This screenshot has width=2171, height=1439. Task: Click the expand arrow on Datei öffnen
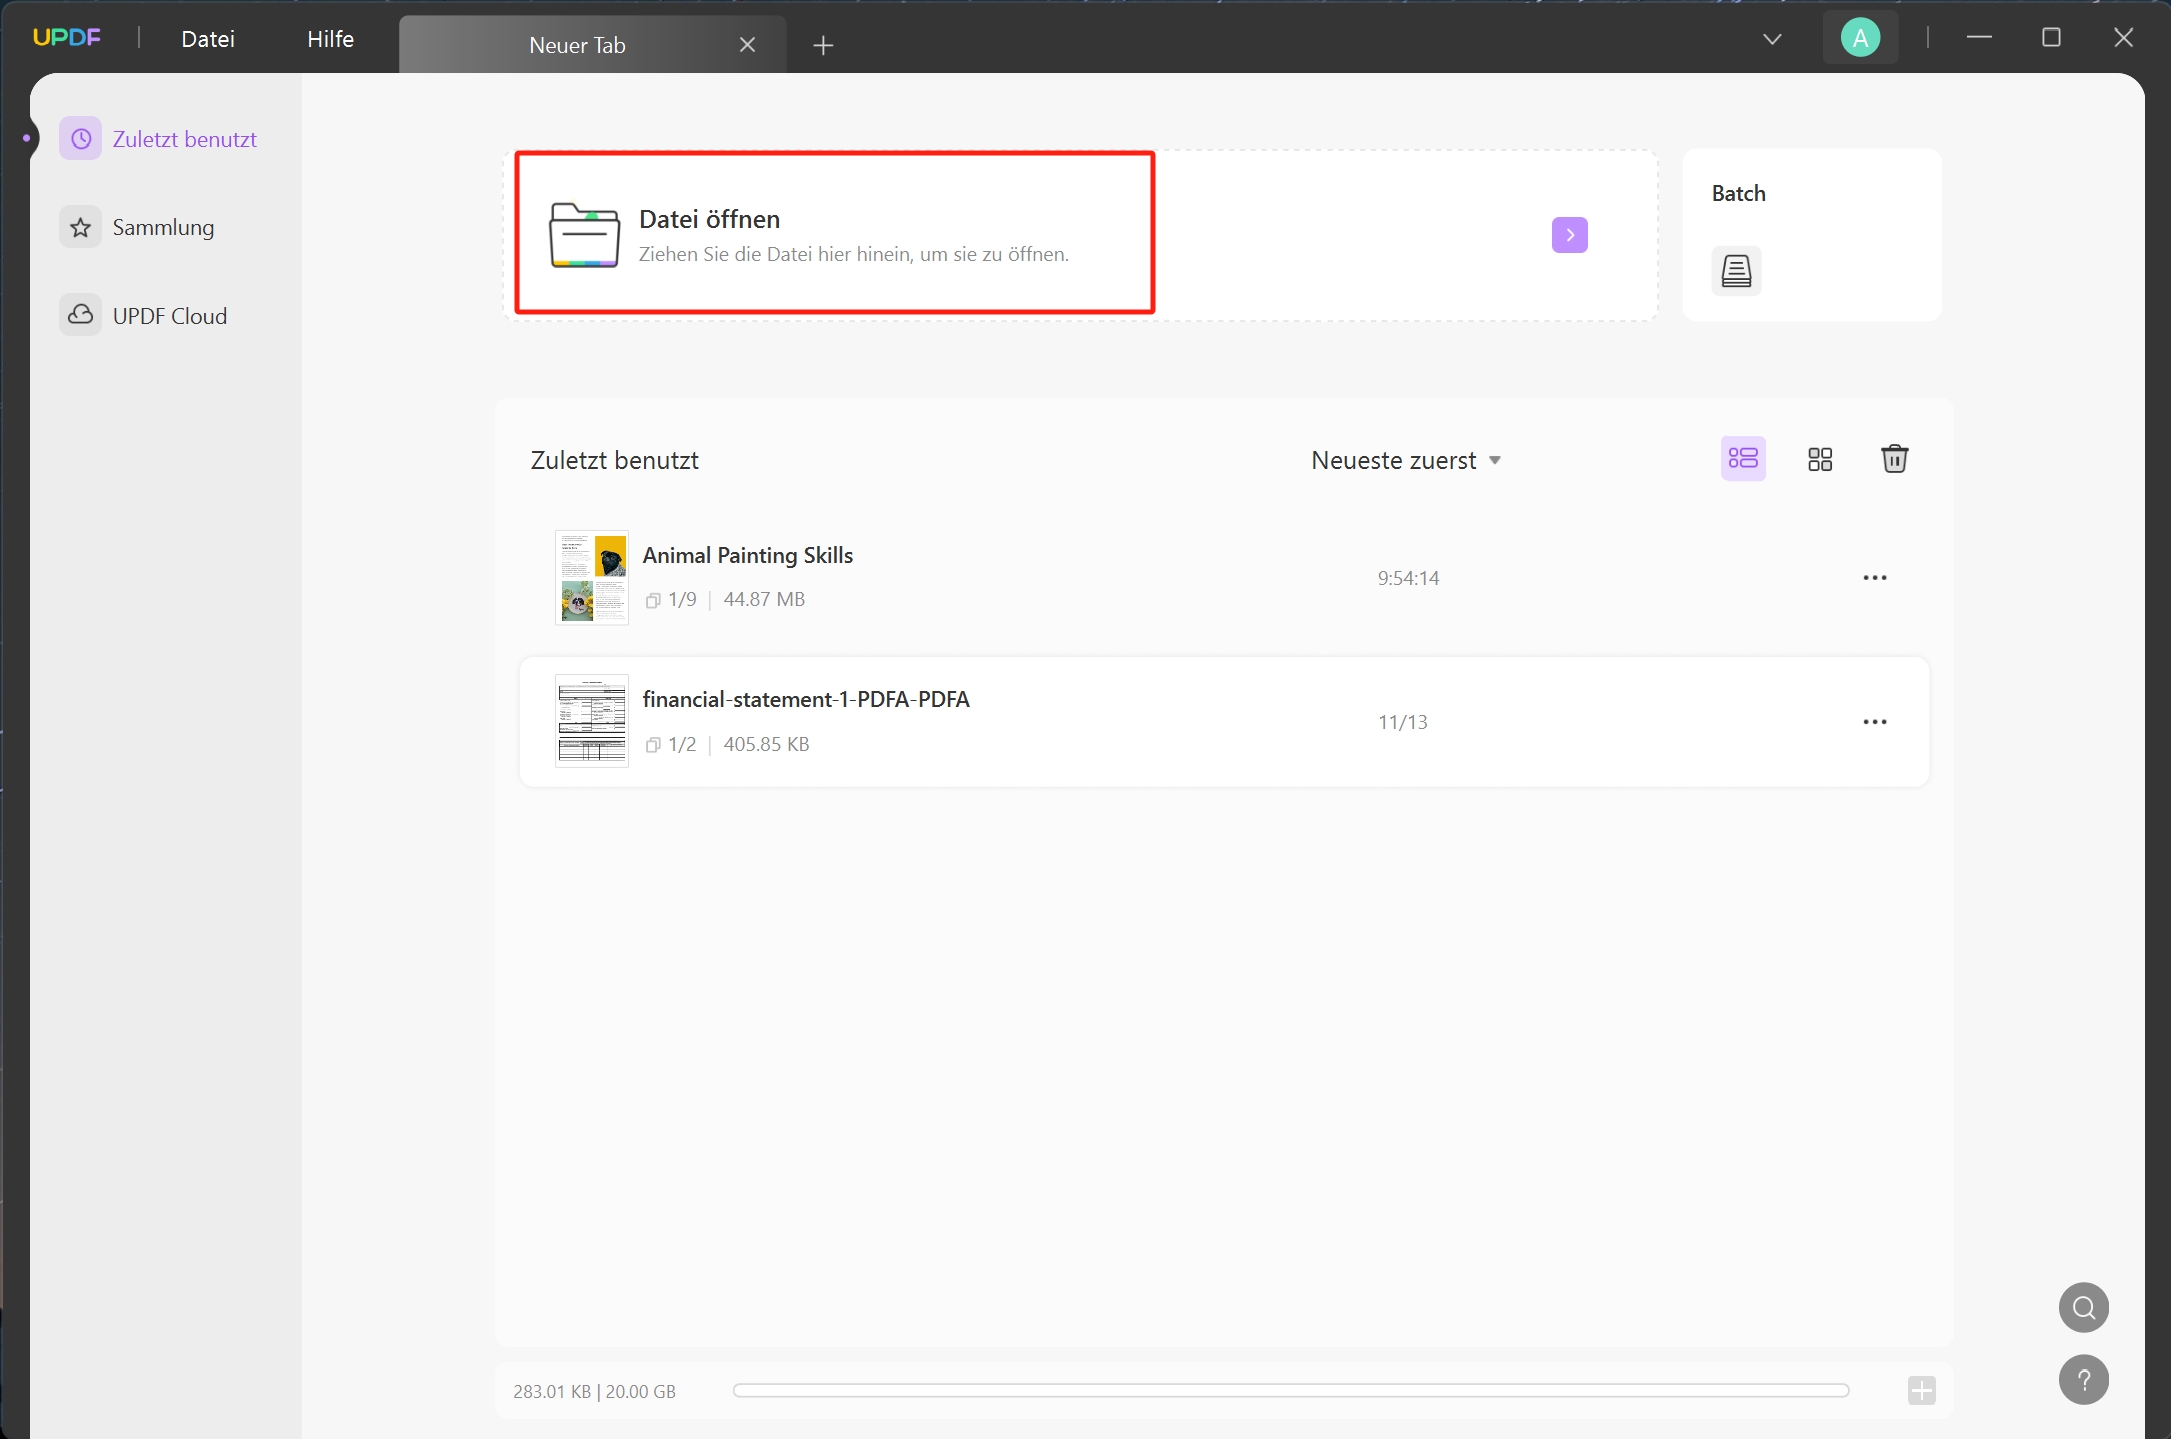pyautogui.click(x=1569, y=234)
